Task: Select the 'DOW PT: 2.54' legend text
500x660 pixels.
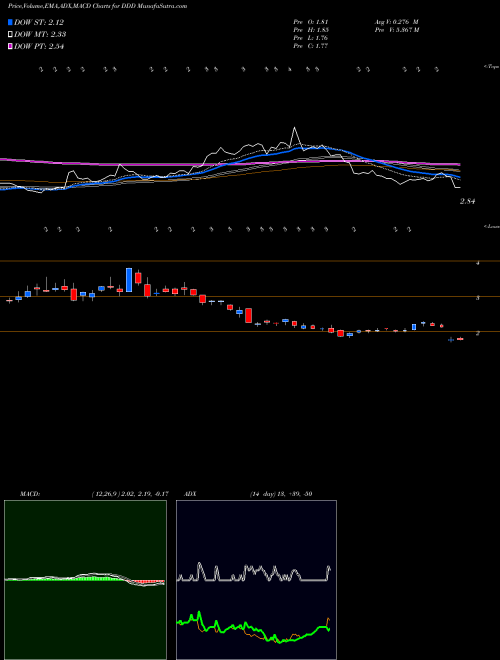Action: click(39, 46)
